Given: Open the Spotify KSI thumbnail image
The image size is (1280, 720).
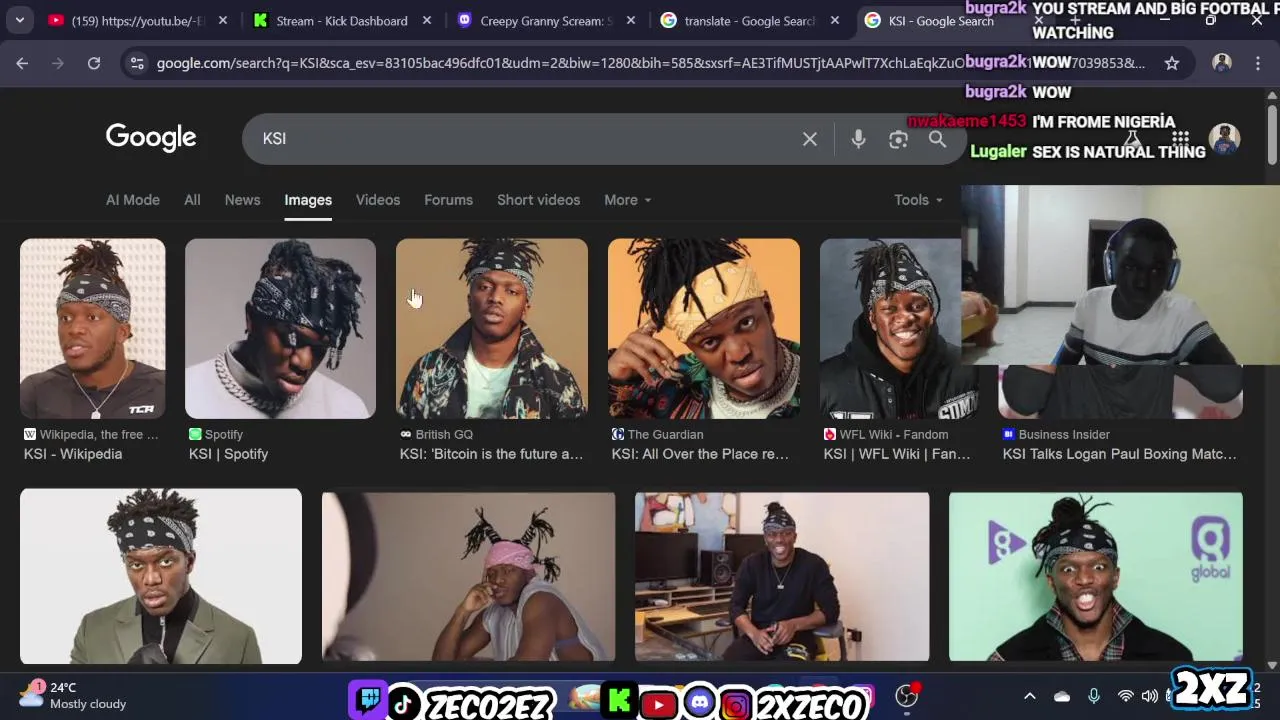Looking at the screenshot, I should pos(280,328).
